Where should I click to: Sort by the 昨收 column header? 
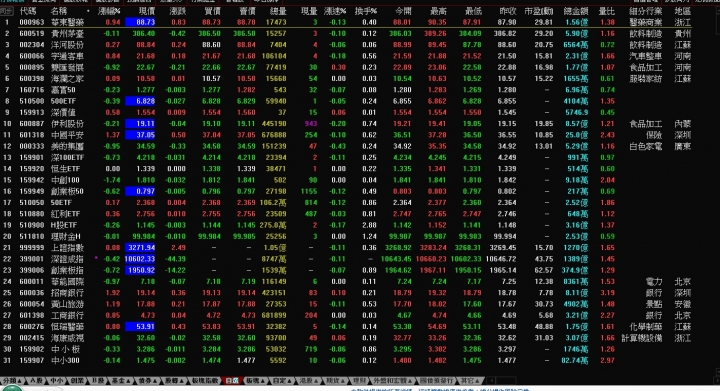click(x=508, y=11)
